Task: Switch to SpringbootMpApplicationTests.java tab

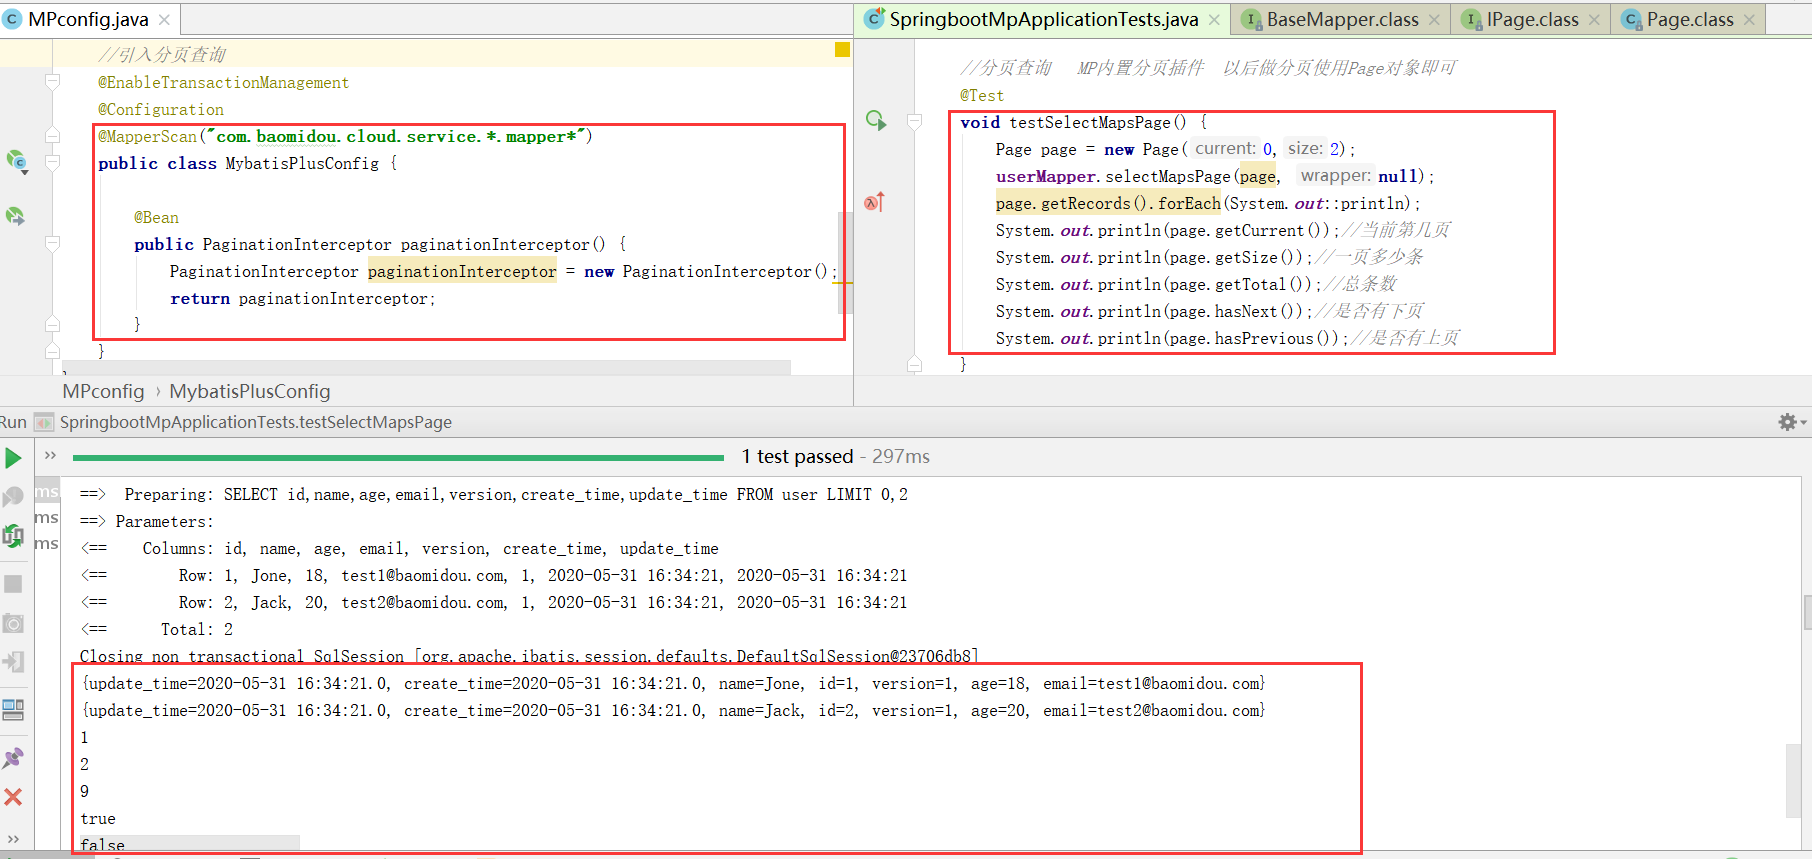Action: [x=1043, y=19]
